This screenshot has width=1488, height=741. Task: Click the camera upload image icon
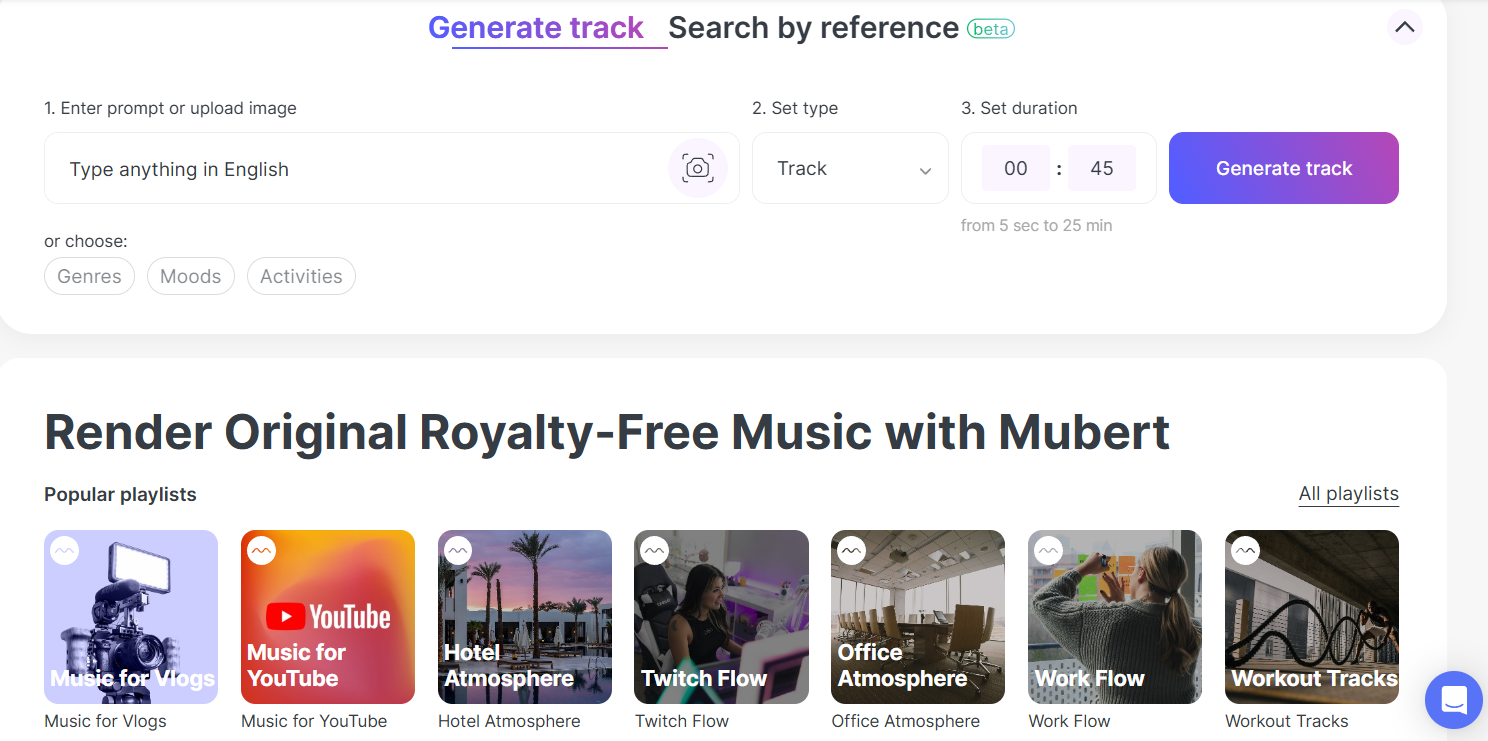click(x=697, y=168)
